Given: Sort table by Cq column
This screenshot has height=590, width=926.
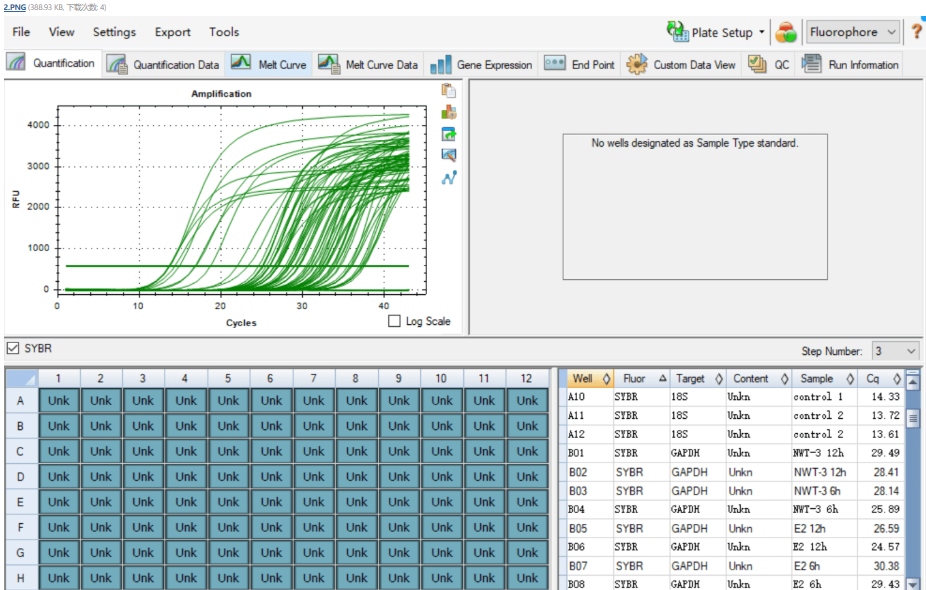Looking at the screenshot, I should (x=880, y=379).
